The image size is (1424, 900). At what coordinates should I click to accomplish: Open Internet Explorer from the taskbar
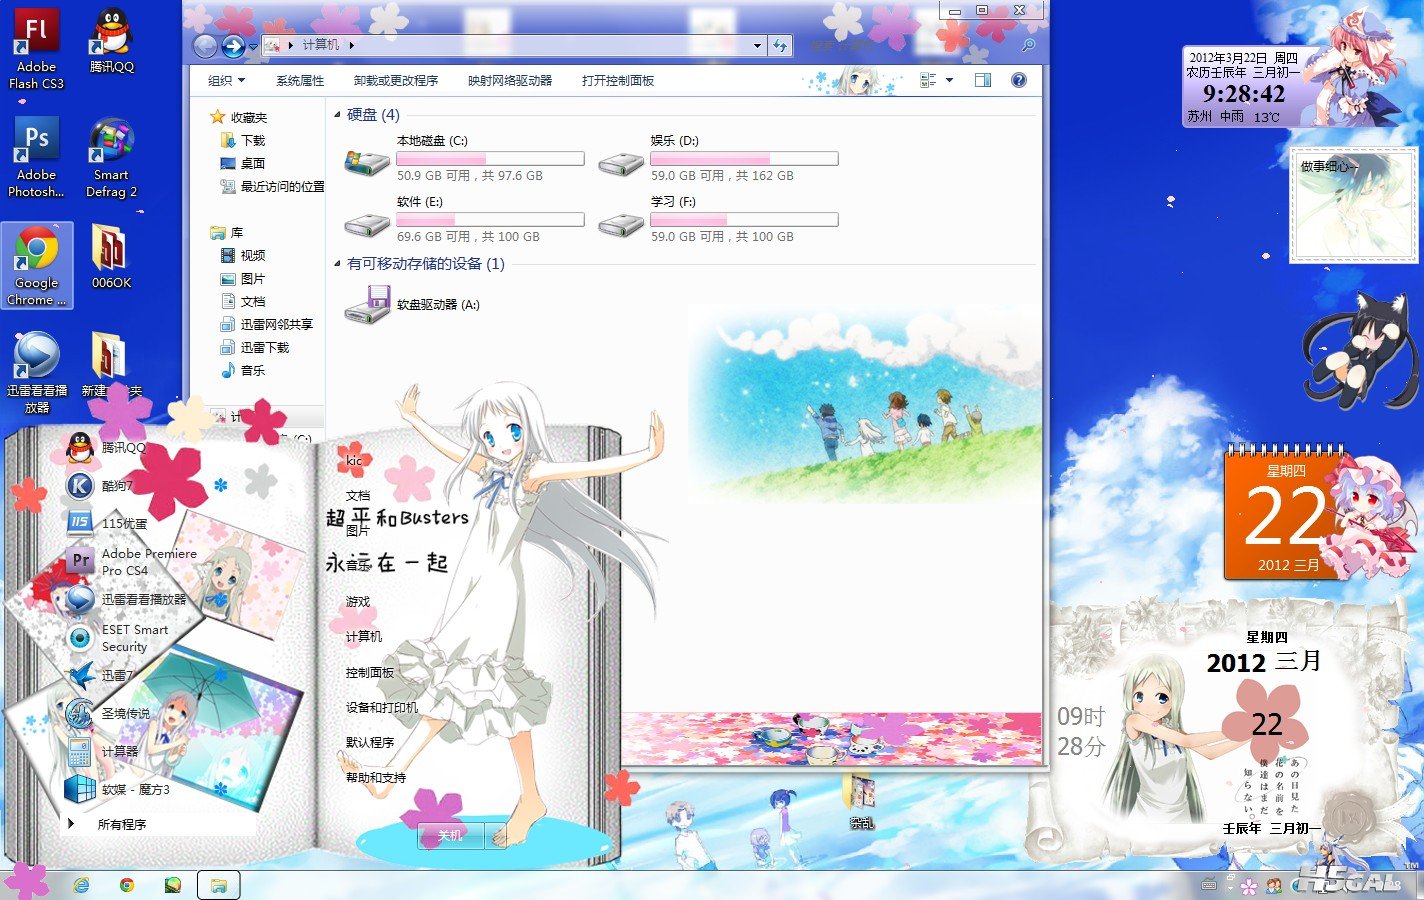[x=81, y=885]
